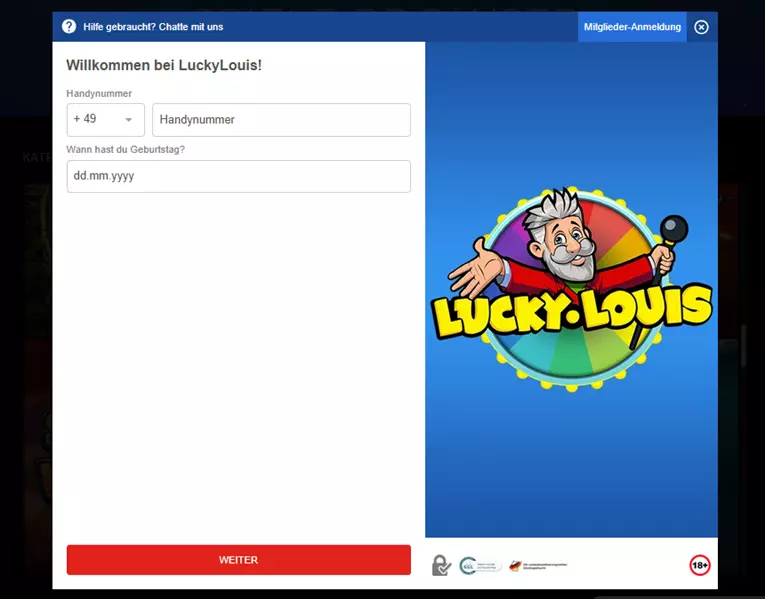Focus the birthday dd.mm.yyyy field
The width and height of the screenshot is (765, 599).
point(239,176)
